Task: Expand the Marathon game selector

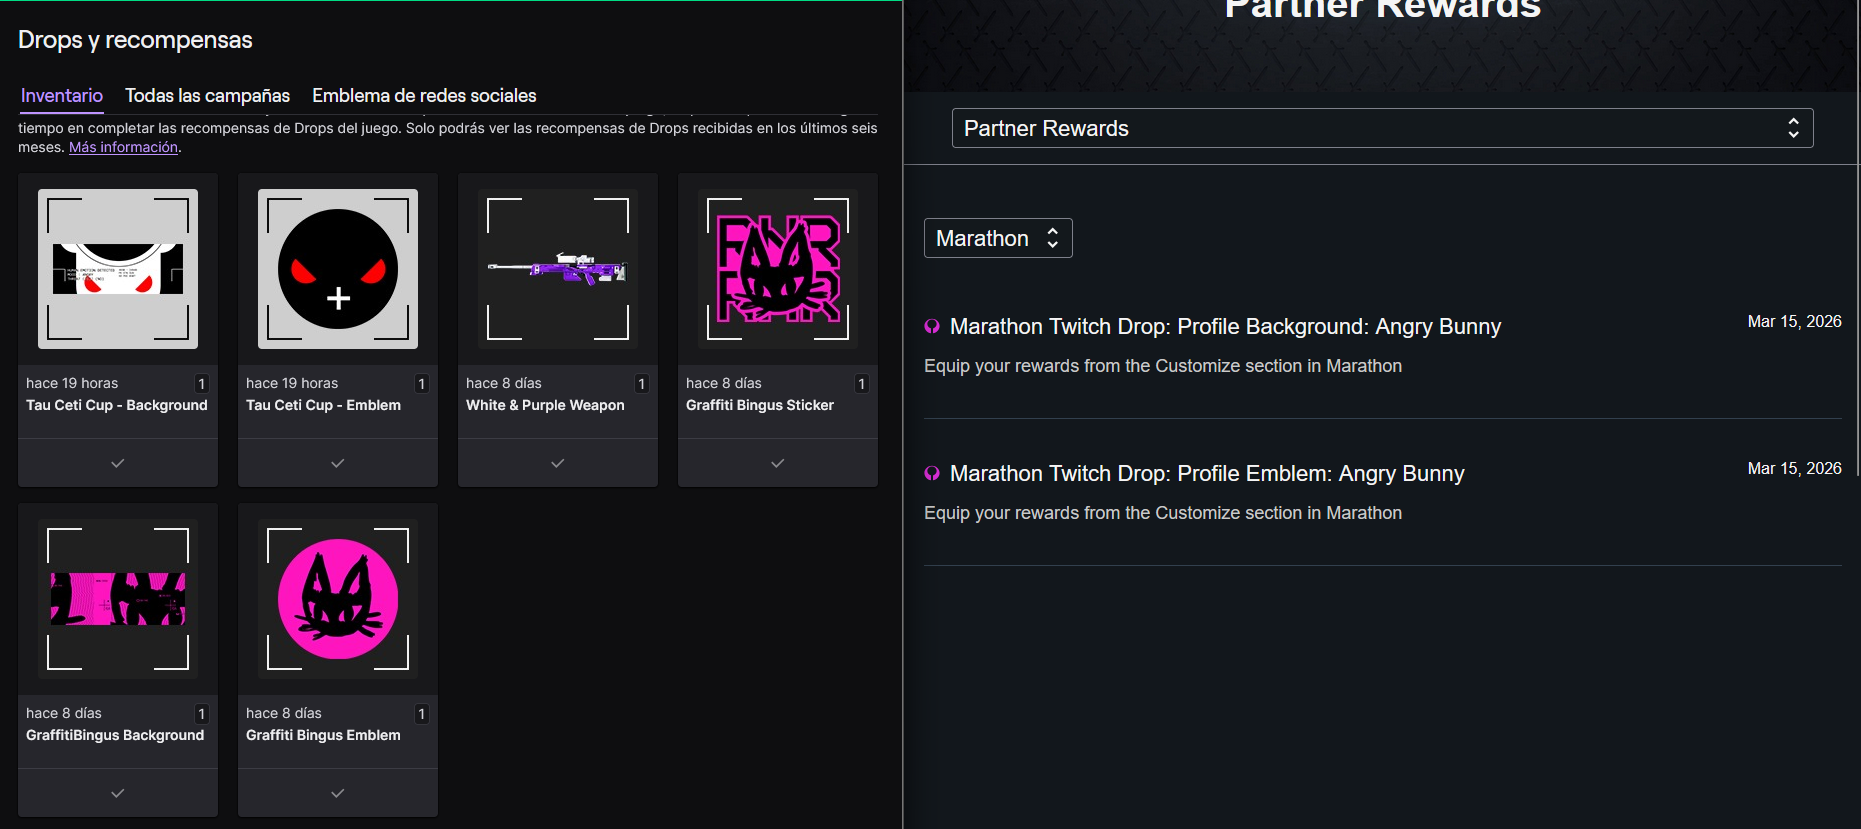Action: coord(998,238)
